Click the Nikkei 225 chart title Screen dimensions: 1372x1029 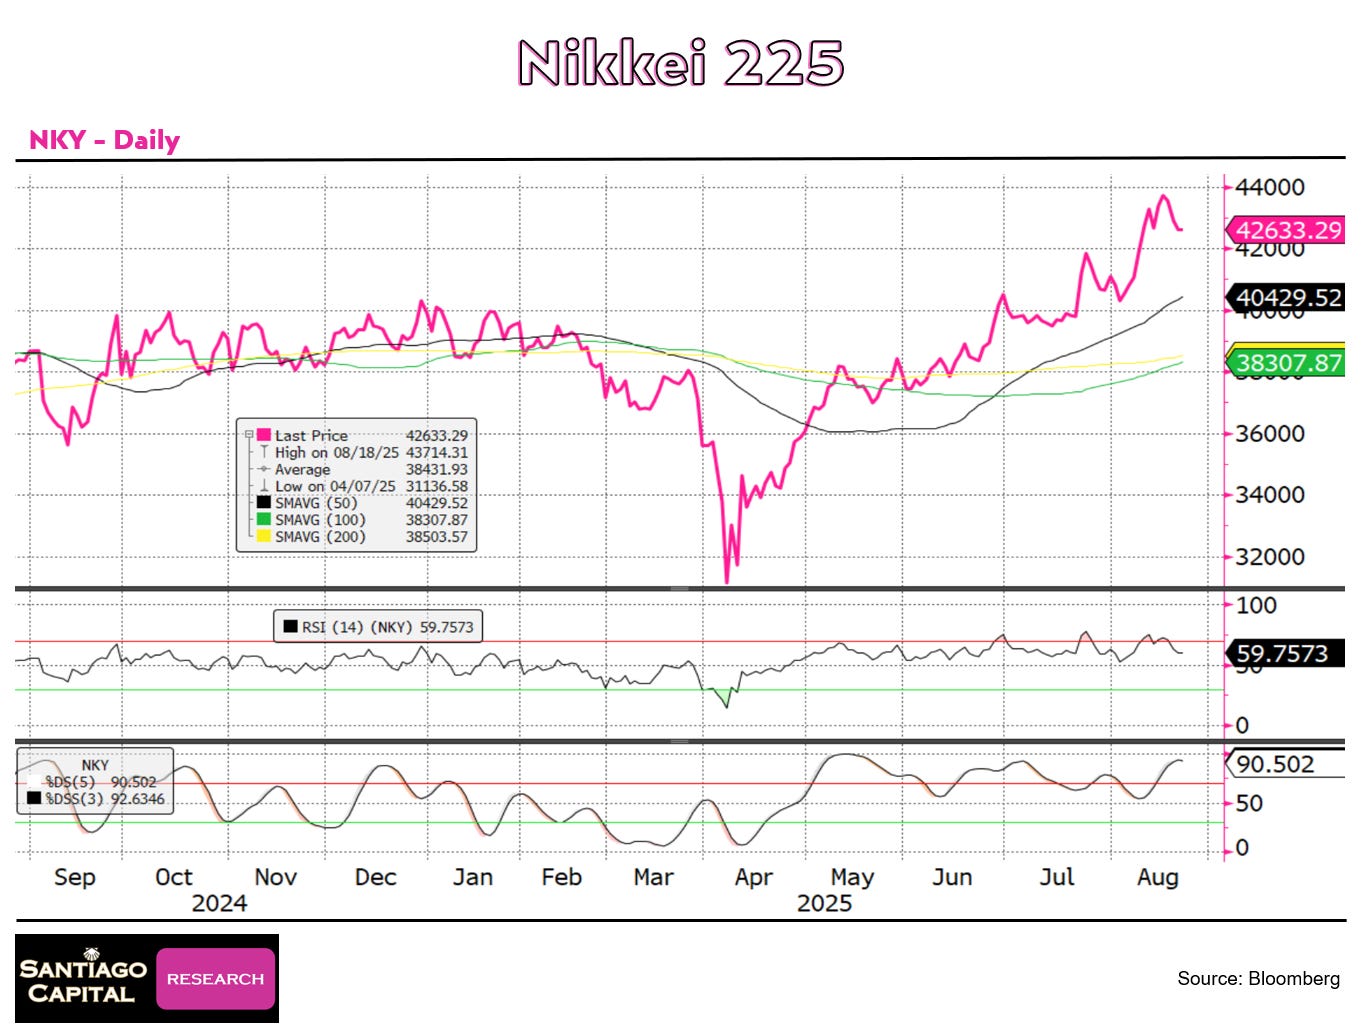[682, 63]
